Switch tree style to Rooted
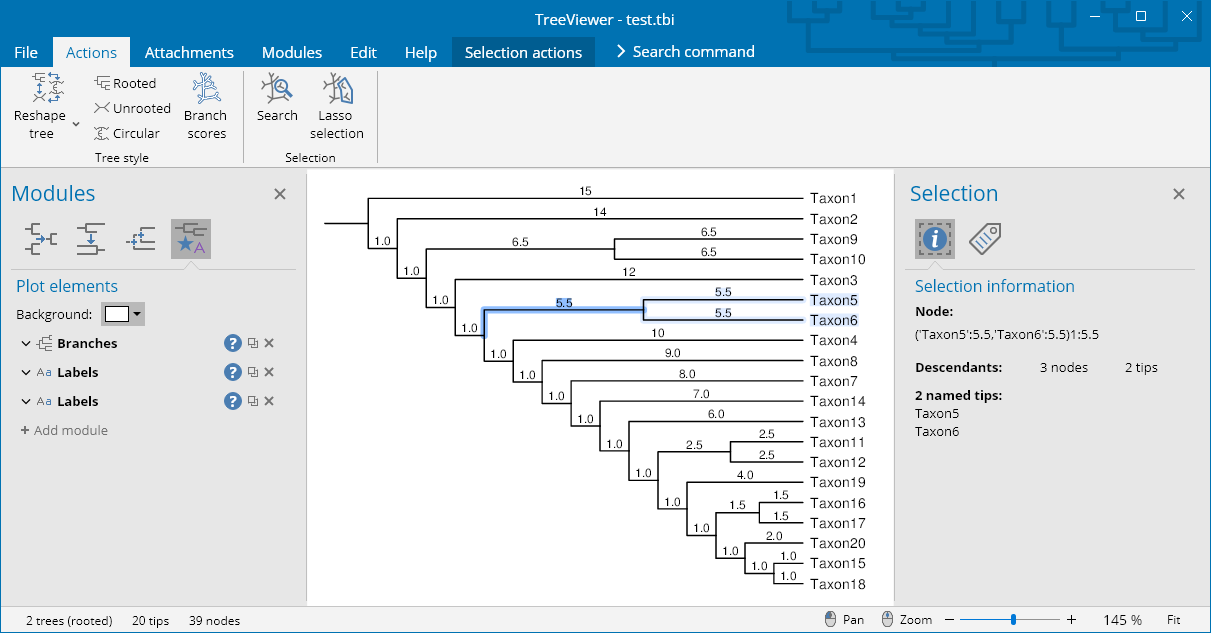 click(125, 83)
